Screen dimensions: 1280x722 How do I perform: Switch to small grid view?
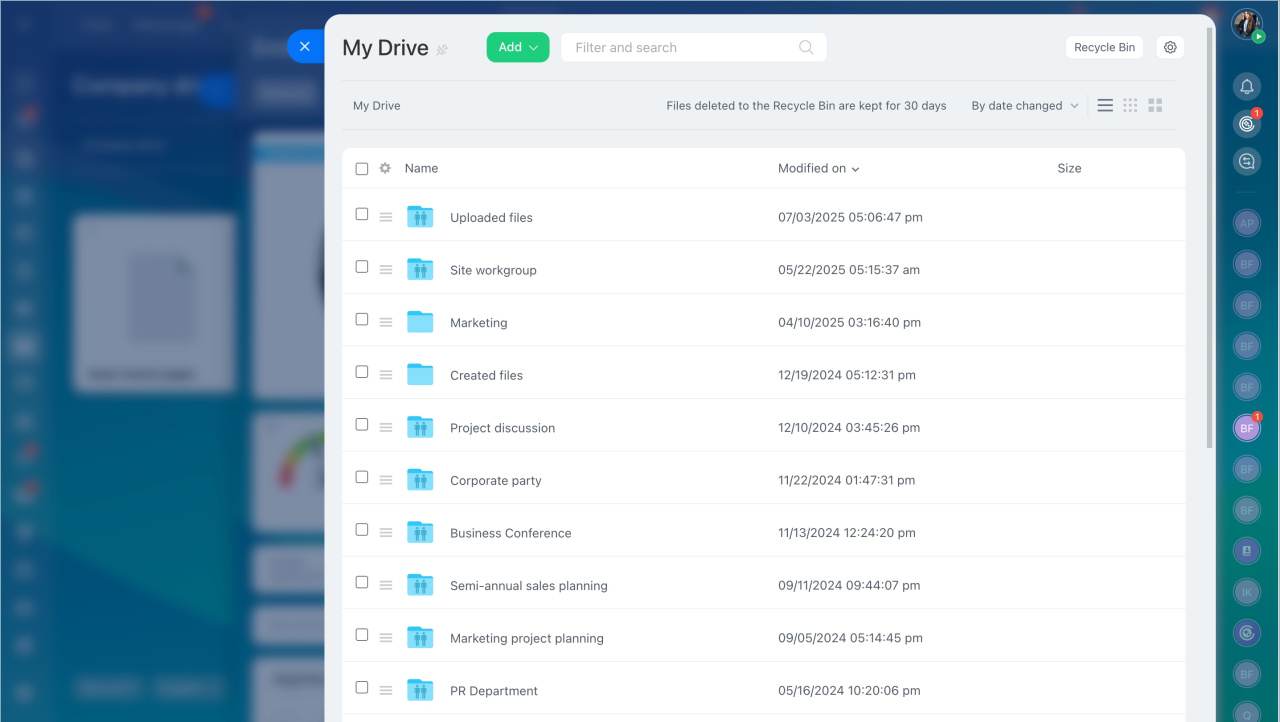1130,105
